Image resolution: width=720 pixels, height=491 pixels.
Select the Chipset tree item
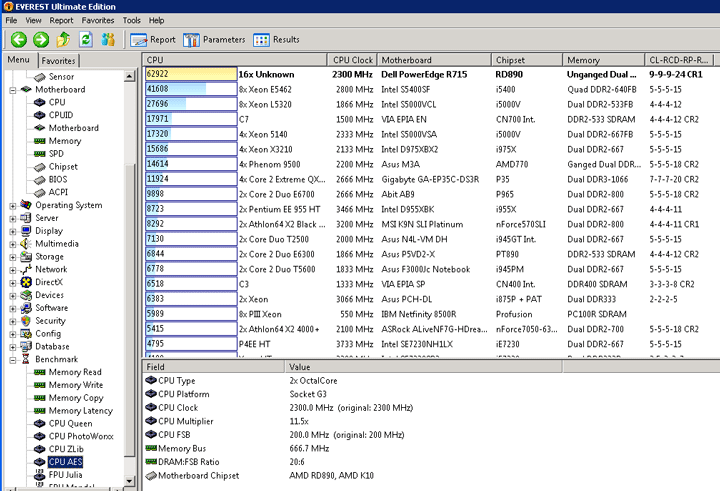pyautogui.click(x=63, y=167)
